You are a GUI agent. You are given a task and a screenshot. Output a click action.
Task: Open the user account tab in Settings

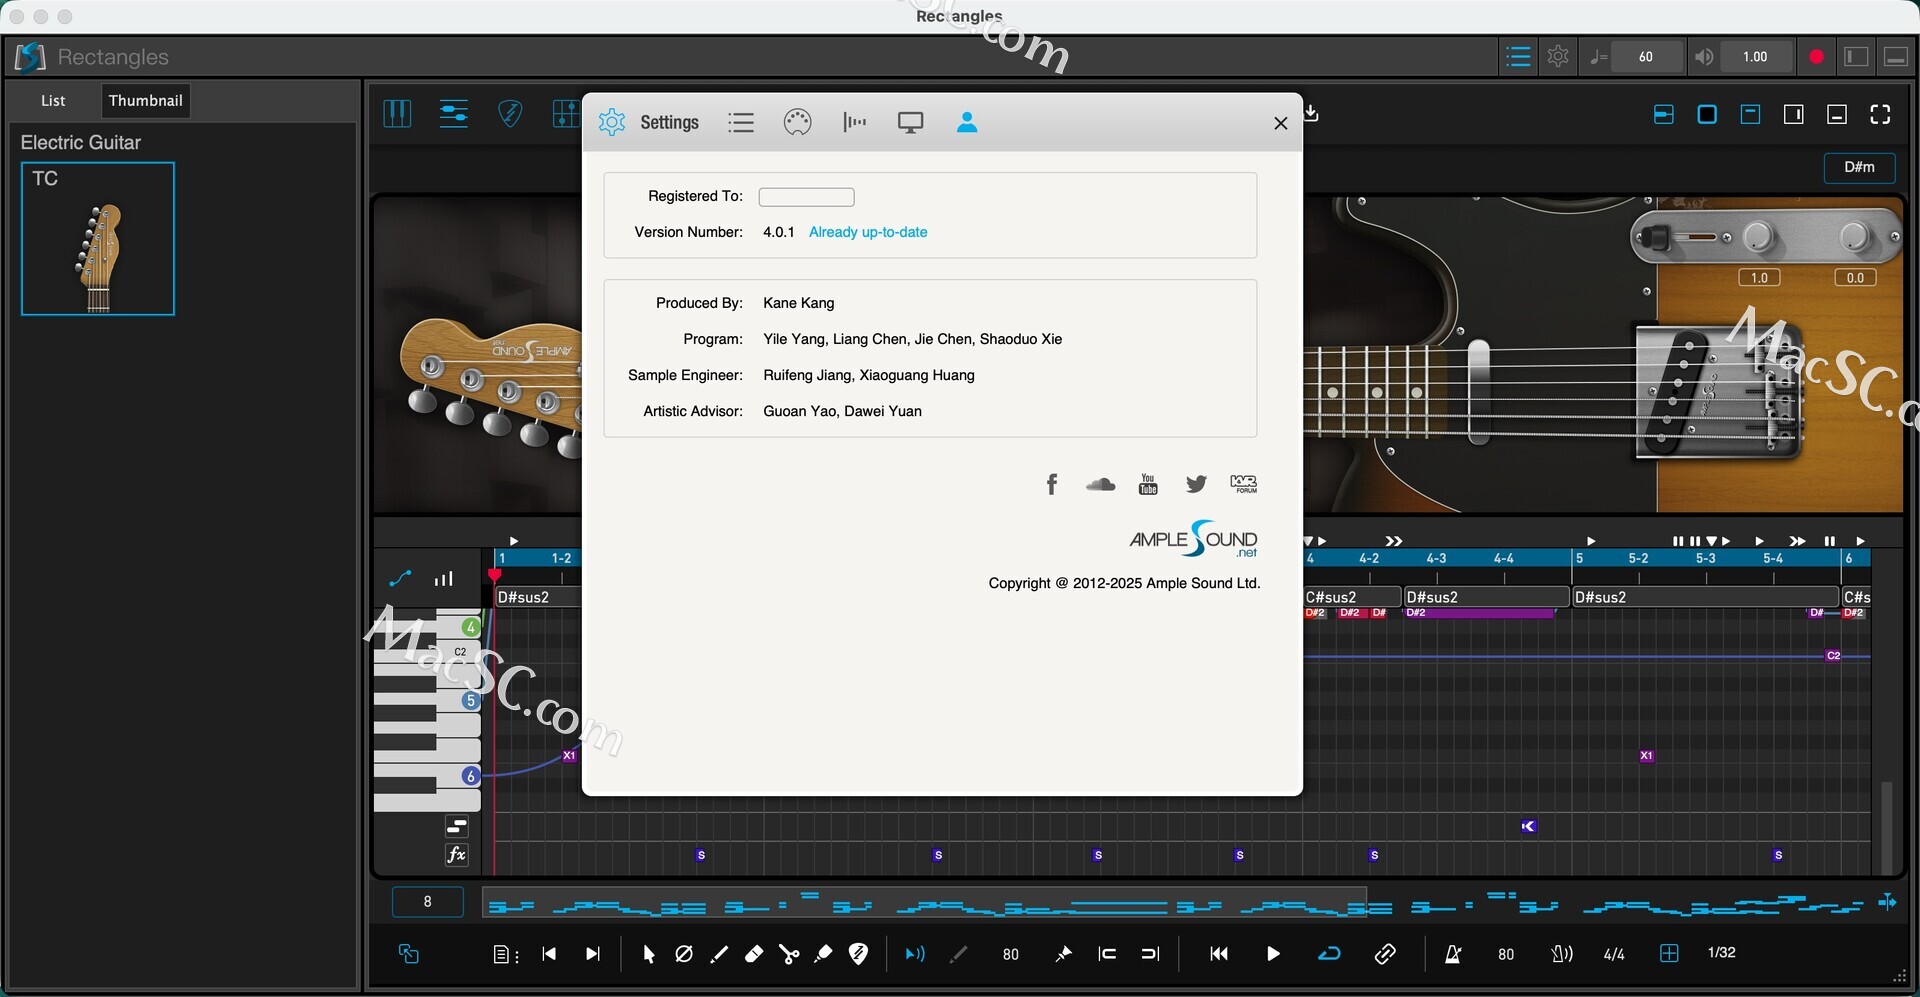pyautogui.click(x=967, y=123)
